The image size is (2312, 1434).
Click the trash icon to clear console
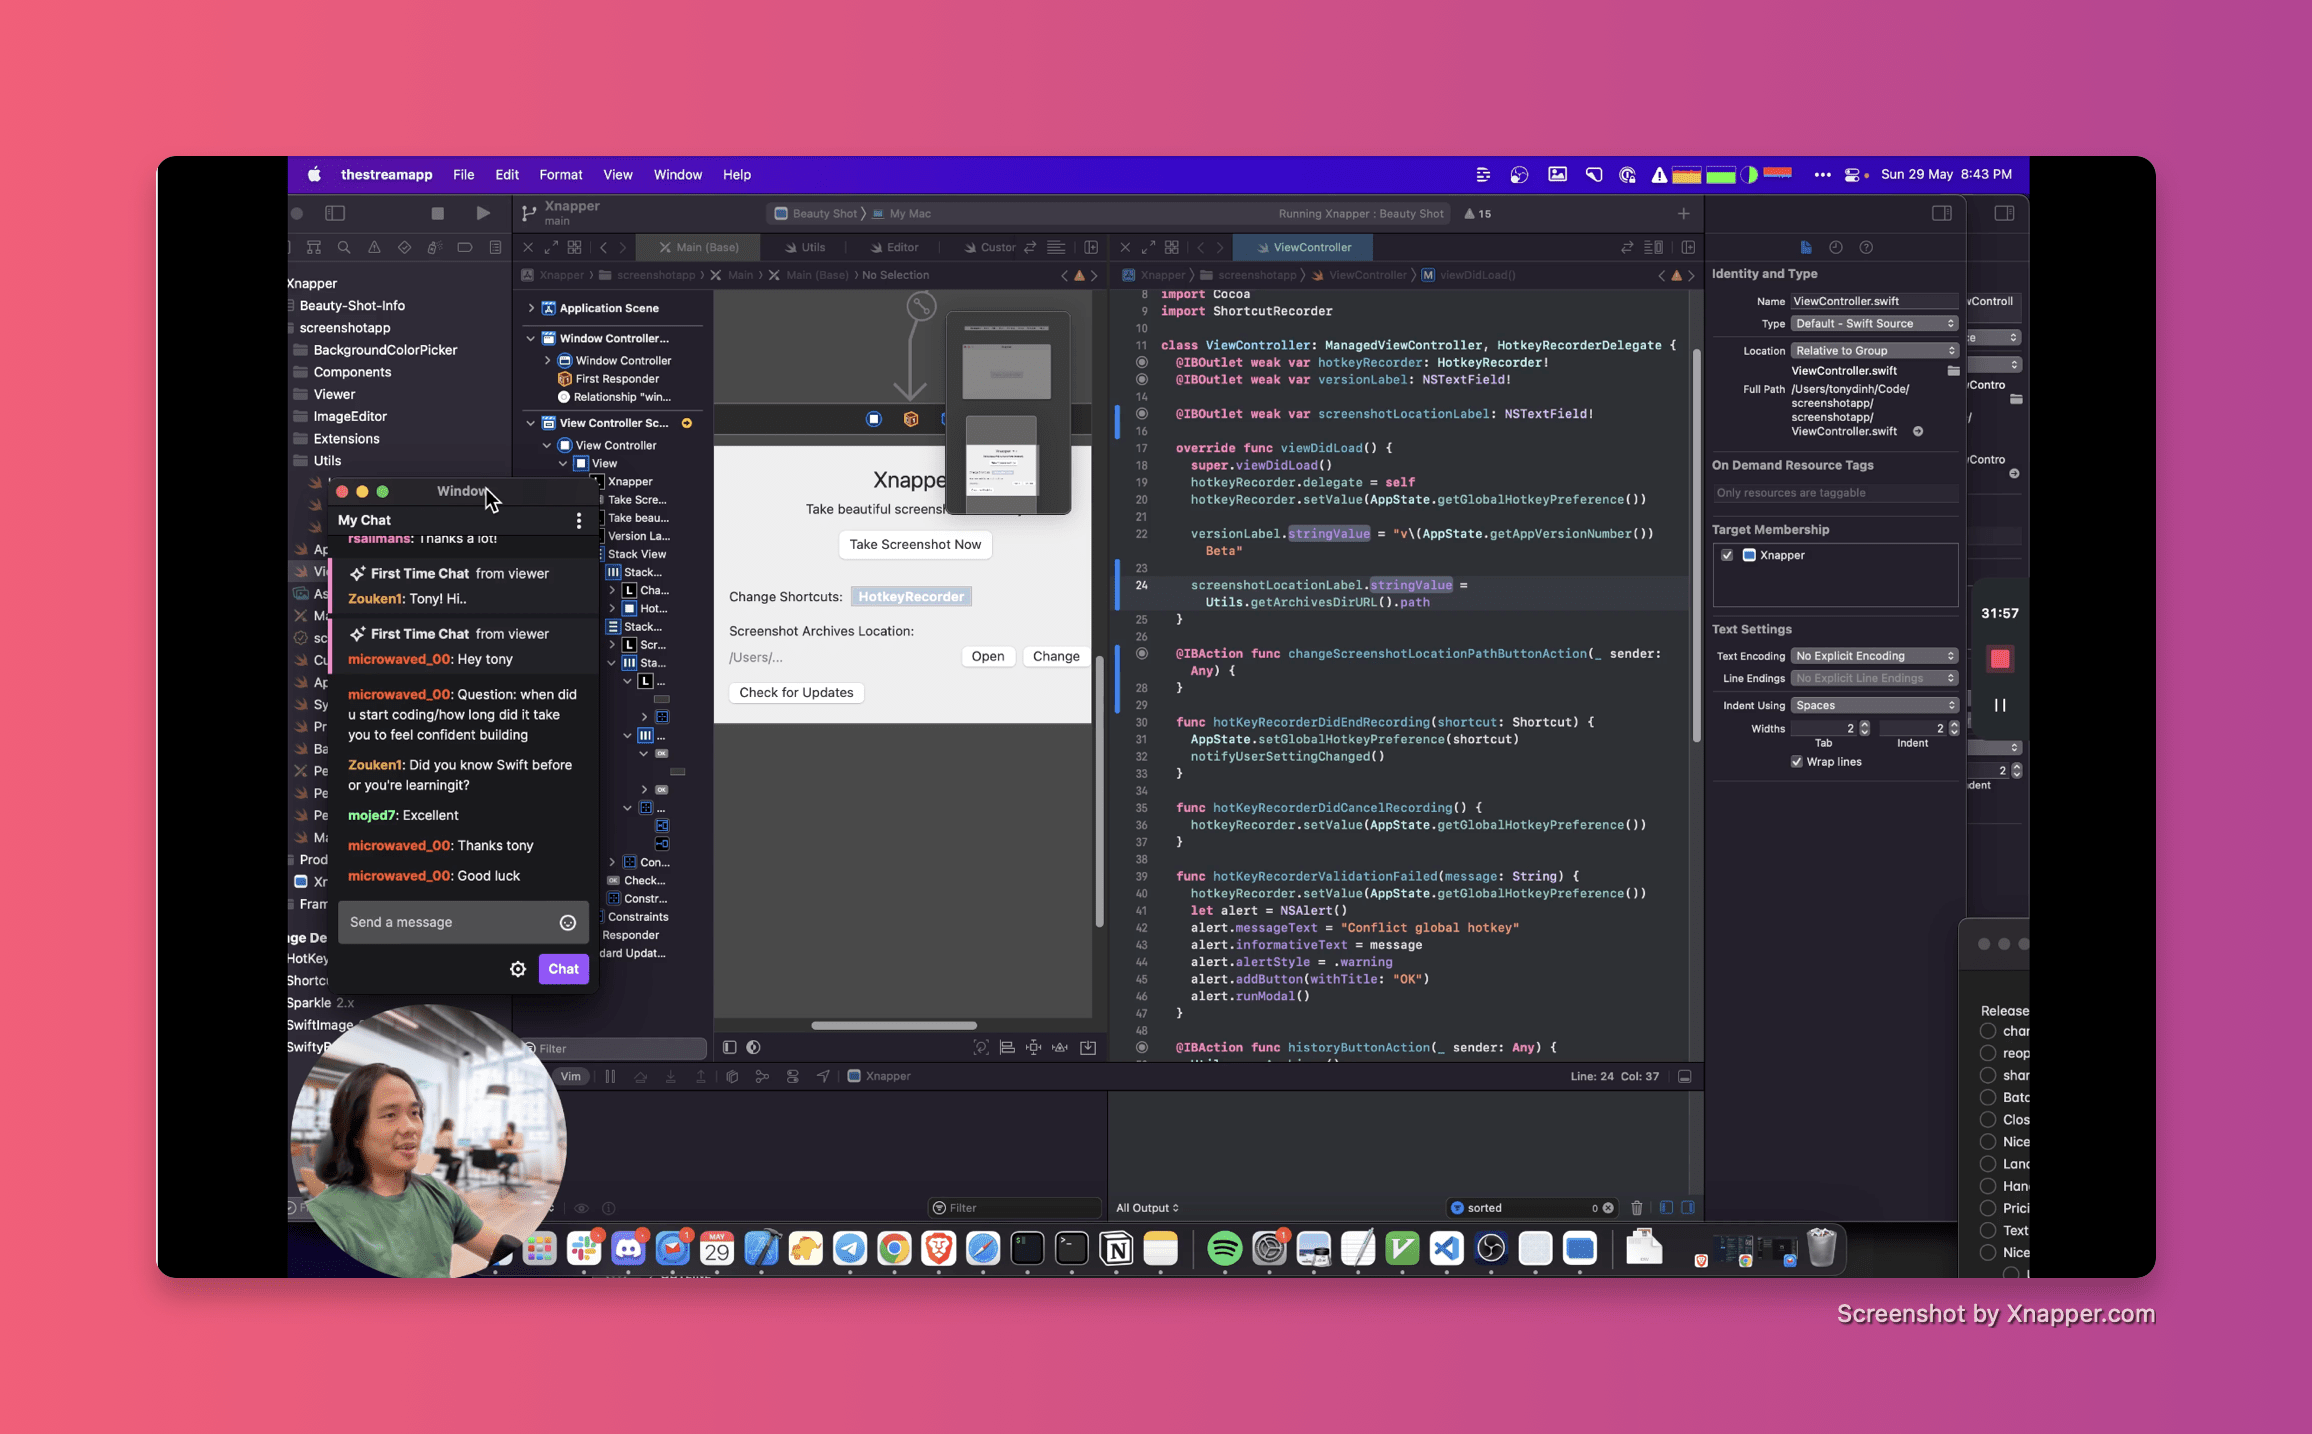pos(1637,1207)
